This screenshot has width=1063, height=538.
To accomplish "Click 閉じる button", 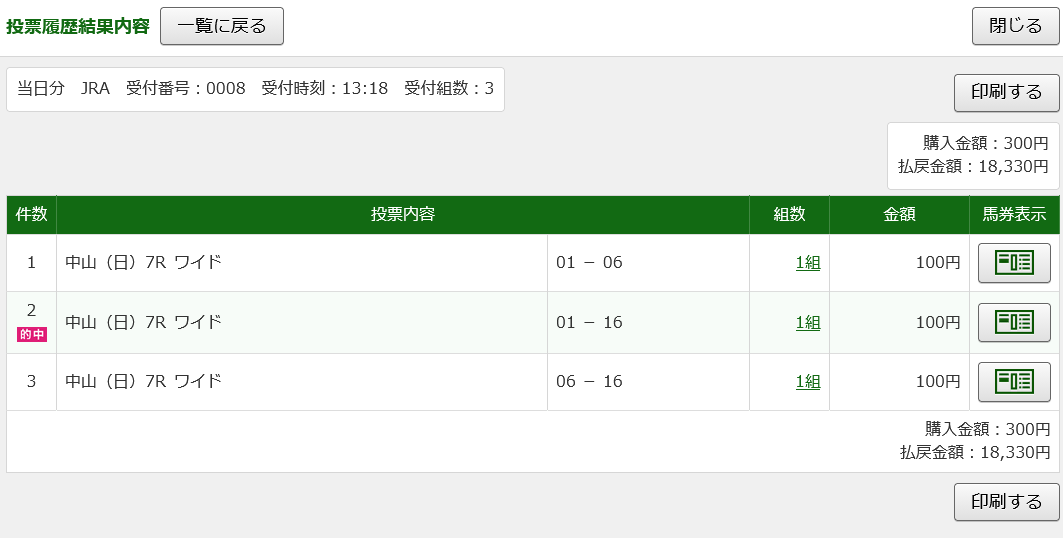I will [1015, 26].
